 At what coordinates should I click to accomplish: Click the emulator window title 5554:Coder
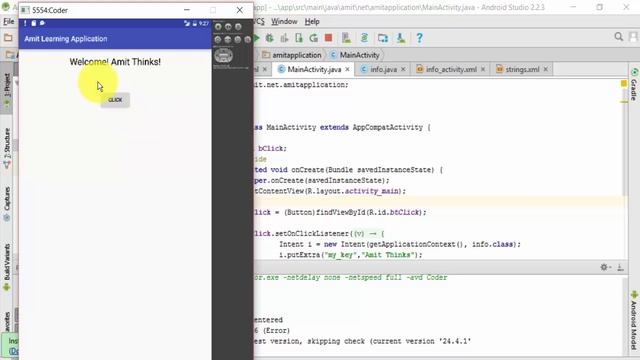tap(50, 10)
